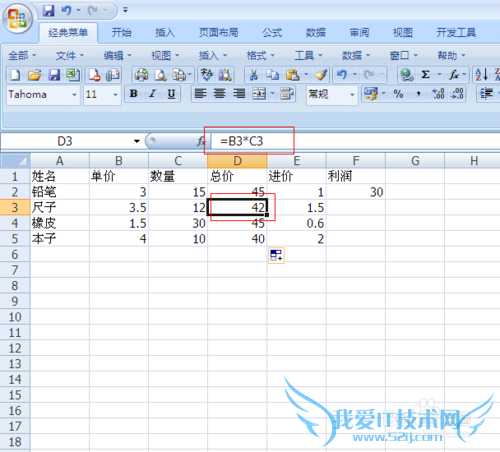Run spelling check

click(206, 75)
